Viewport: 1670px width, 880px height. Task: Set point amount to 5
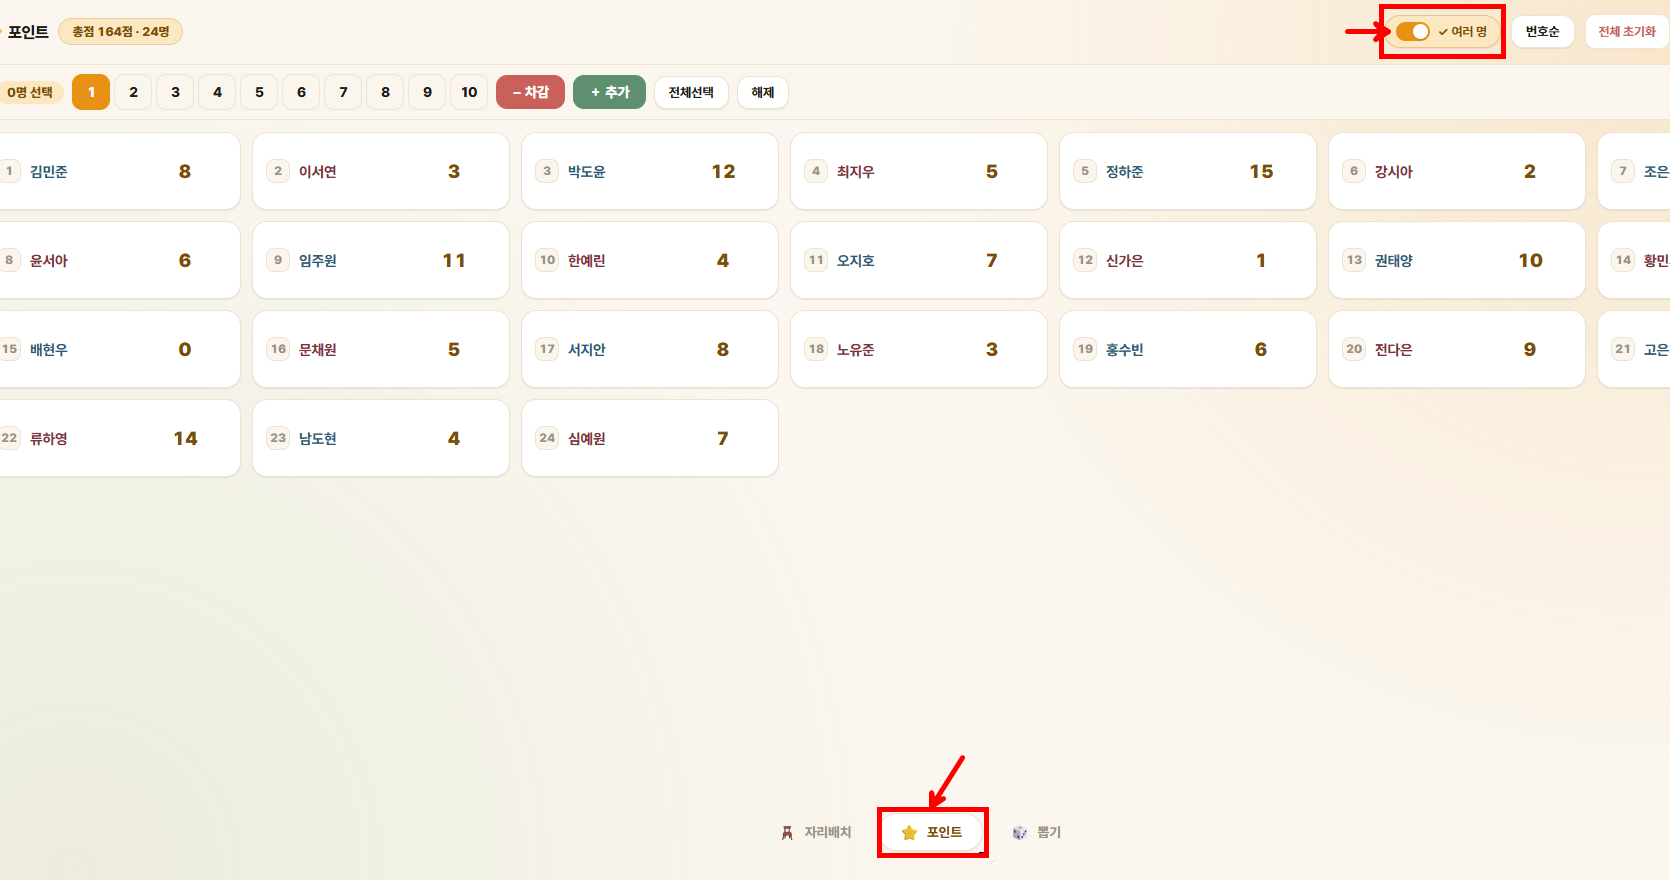(x=259, y=92)
